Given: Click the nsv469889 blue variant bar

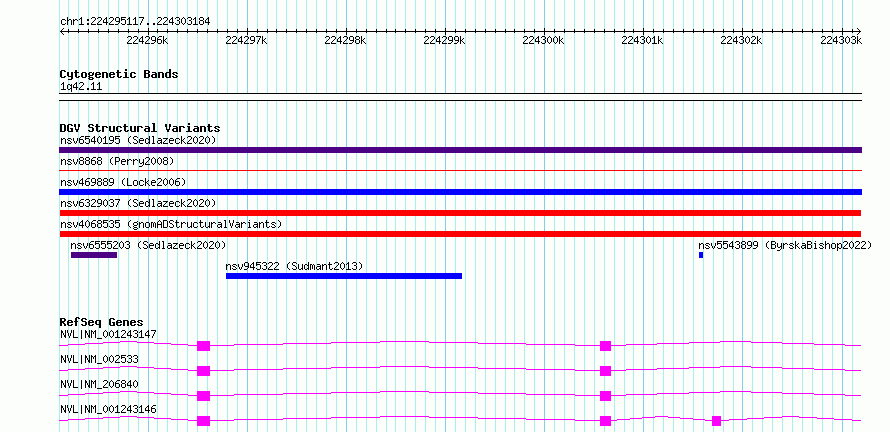Looking at the screenshot, I should pos(460,192).
